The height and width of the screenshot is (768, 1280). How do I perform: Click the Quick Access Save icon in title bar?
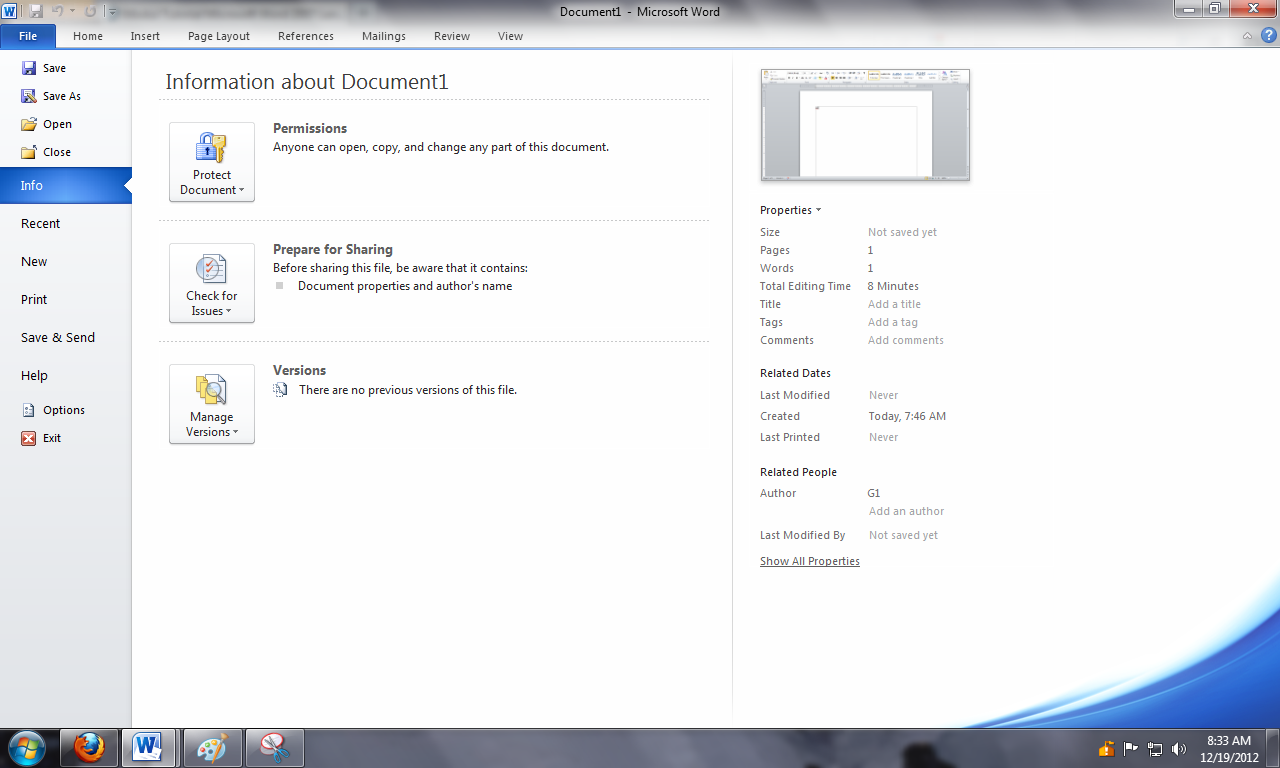coord(37,11)
